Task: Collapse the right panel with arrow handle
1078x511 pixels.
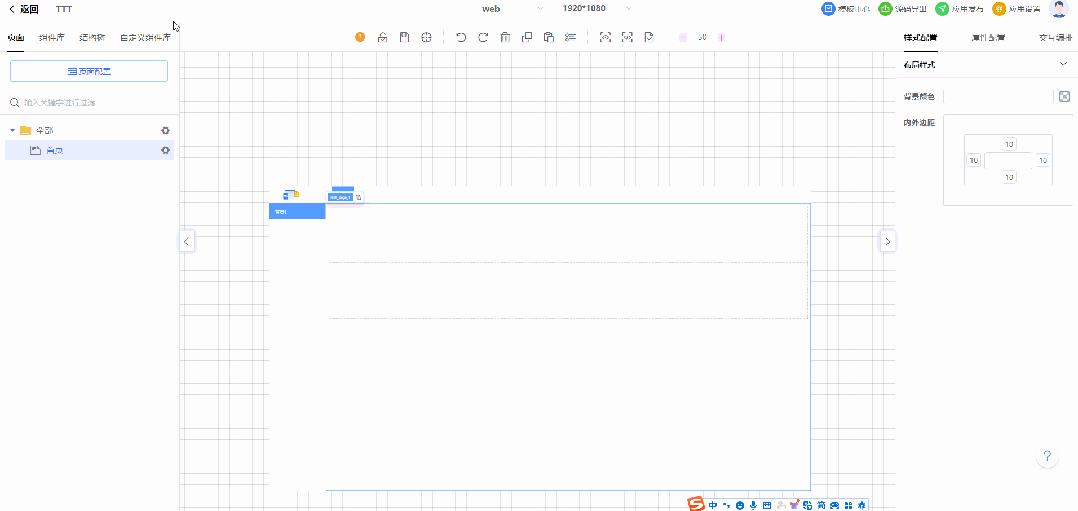Action: [887, 241]
